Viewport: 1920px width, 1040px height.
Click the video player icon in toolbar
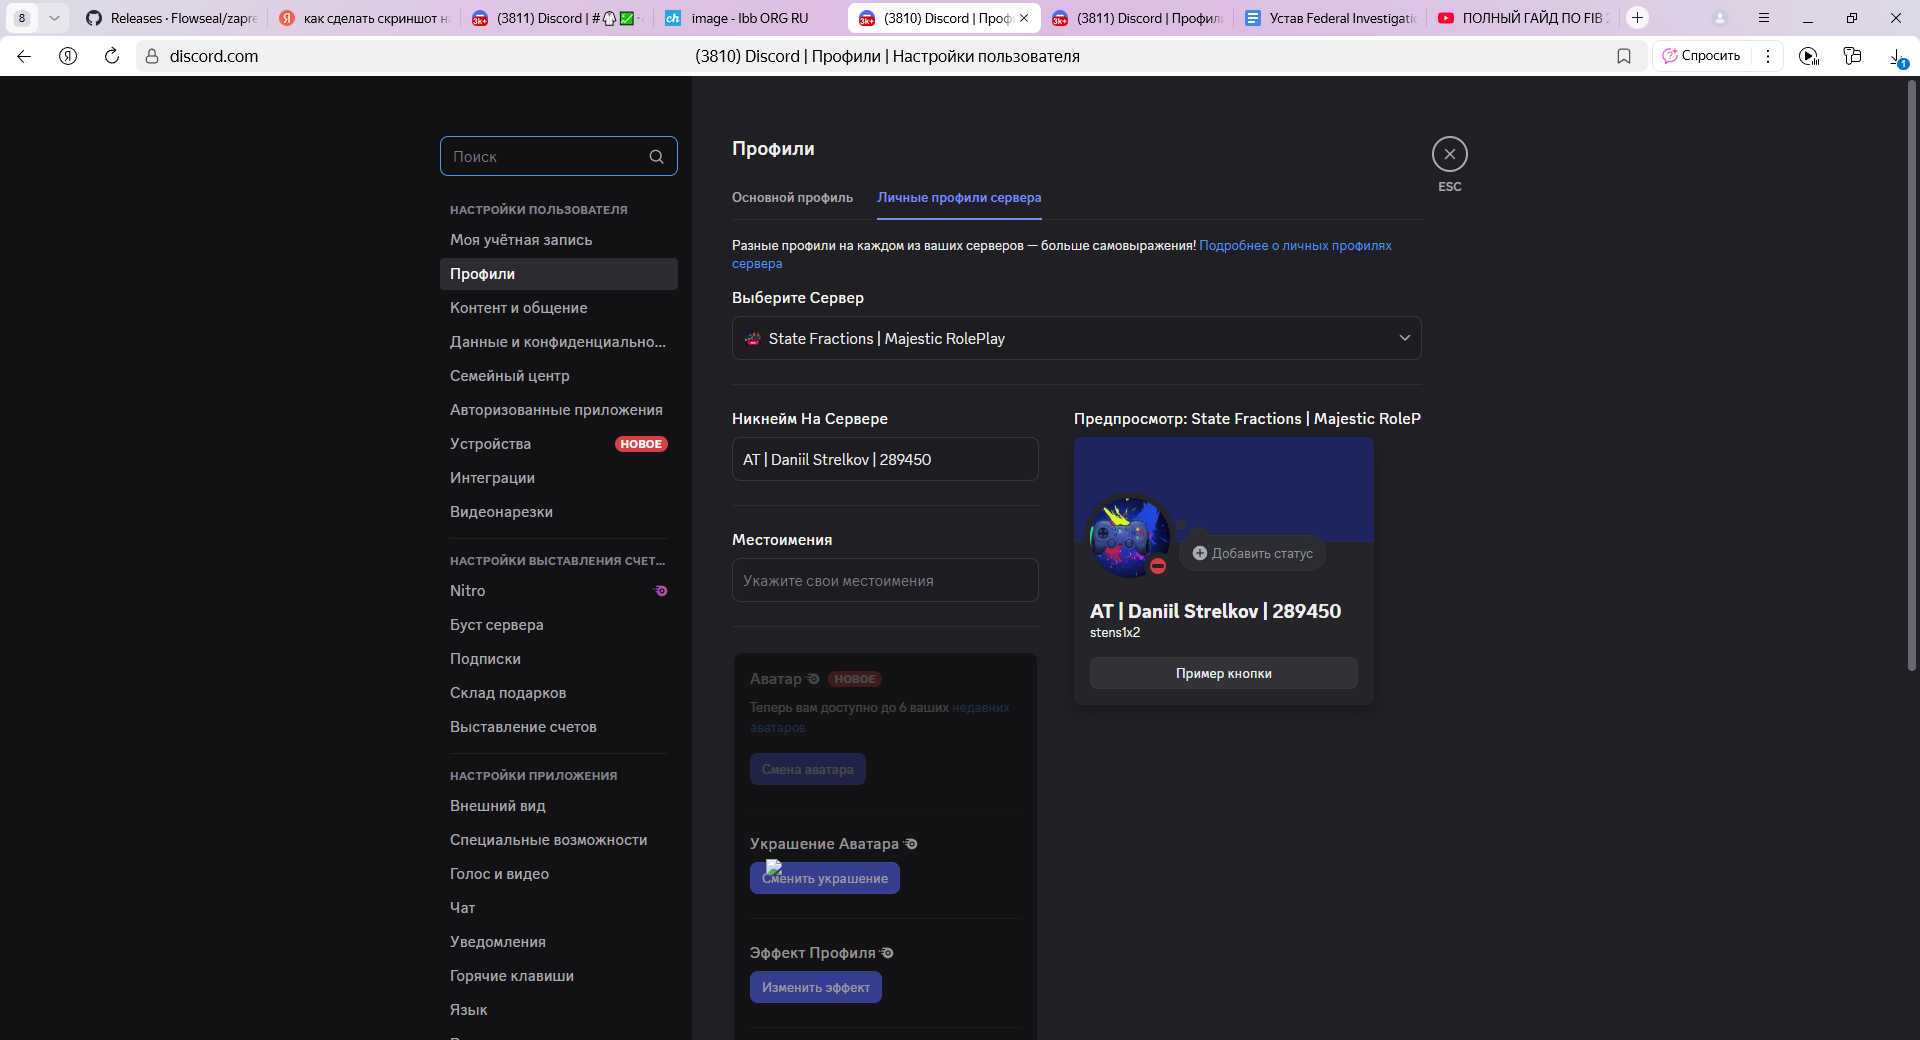tap(1808, 56)
